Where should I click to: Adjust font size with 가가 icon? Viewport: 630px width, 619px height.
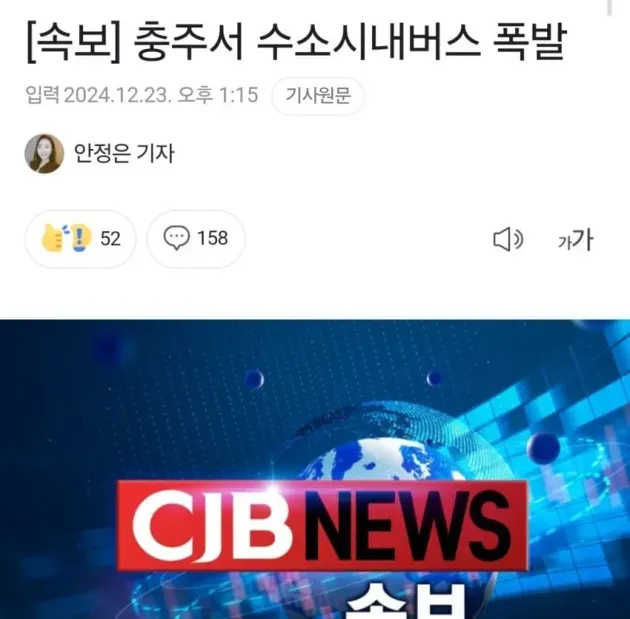click(x=575, y=240)
